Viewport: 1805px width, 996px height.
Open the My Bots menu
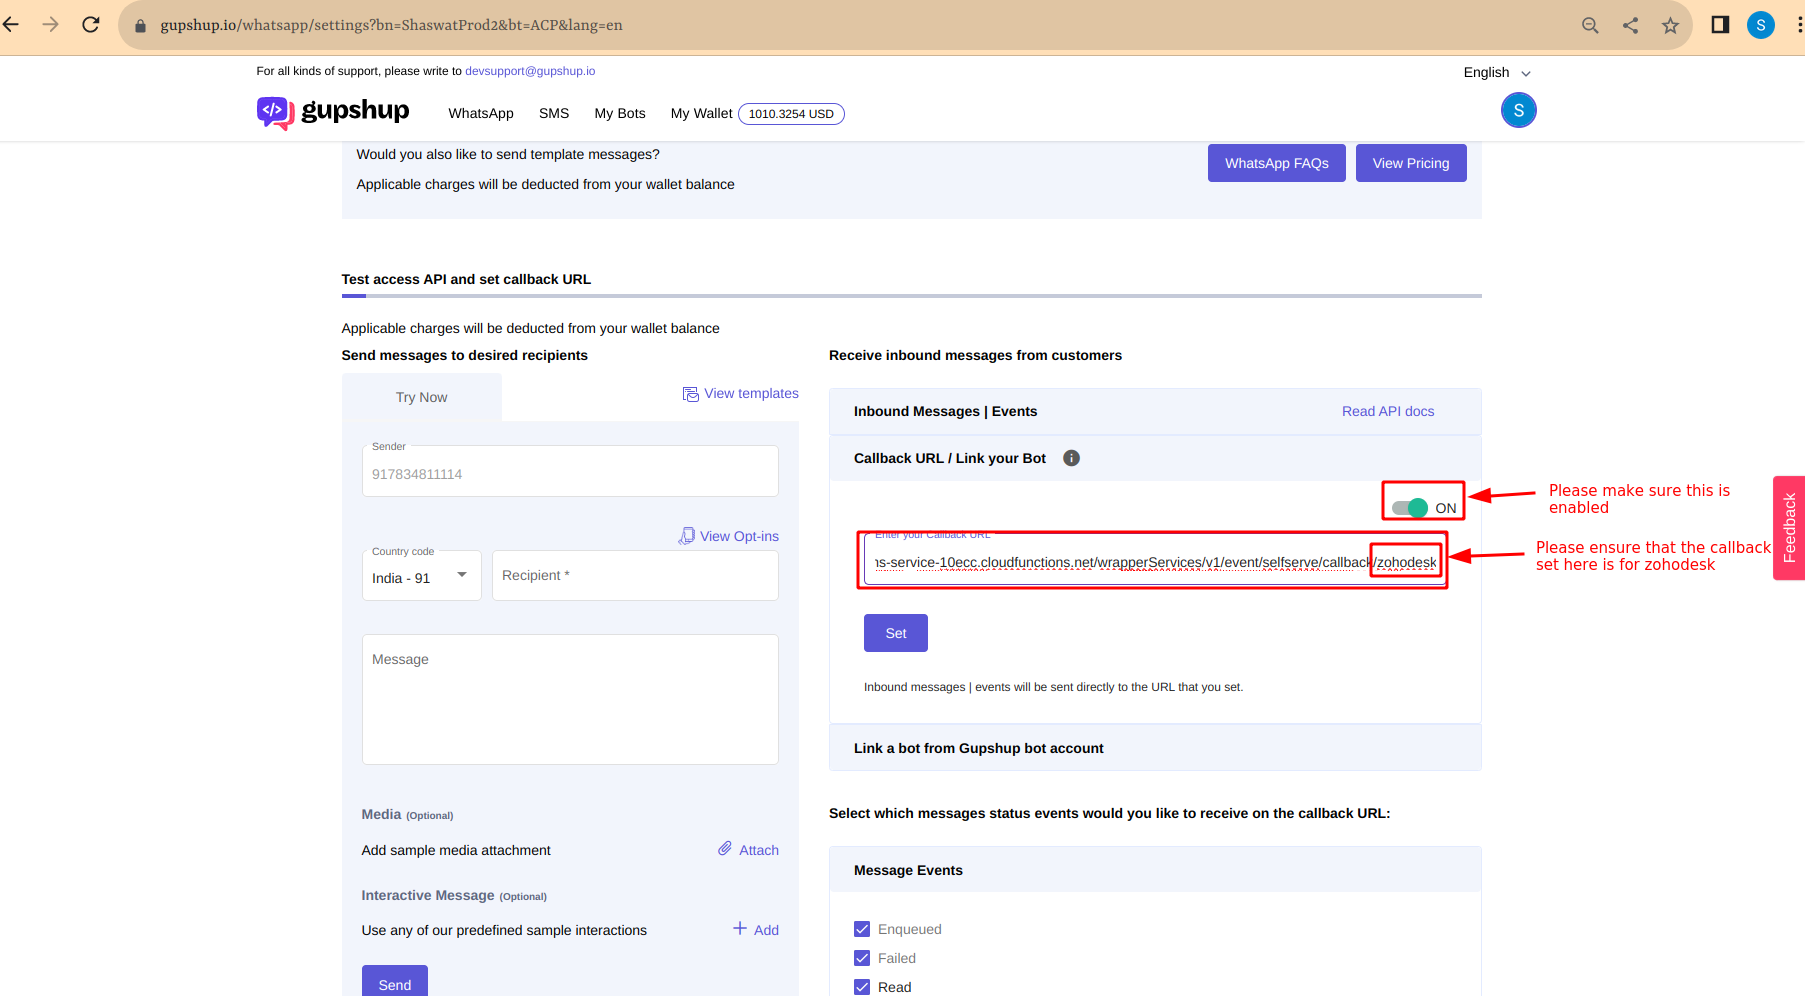[x=620, y=114]
